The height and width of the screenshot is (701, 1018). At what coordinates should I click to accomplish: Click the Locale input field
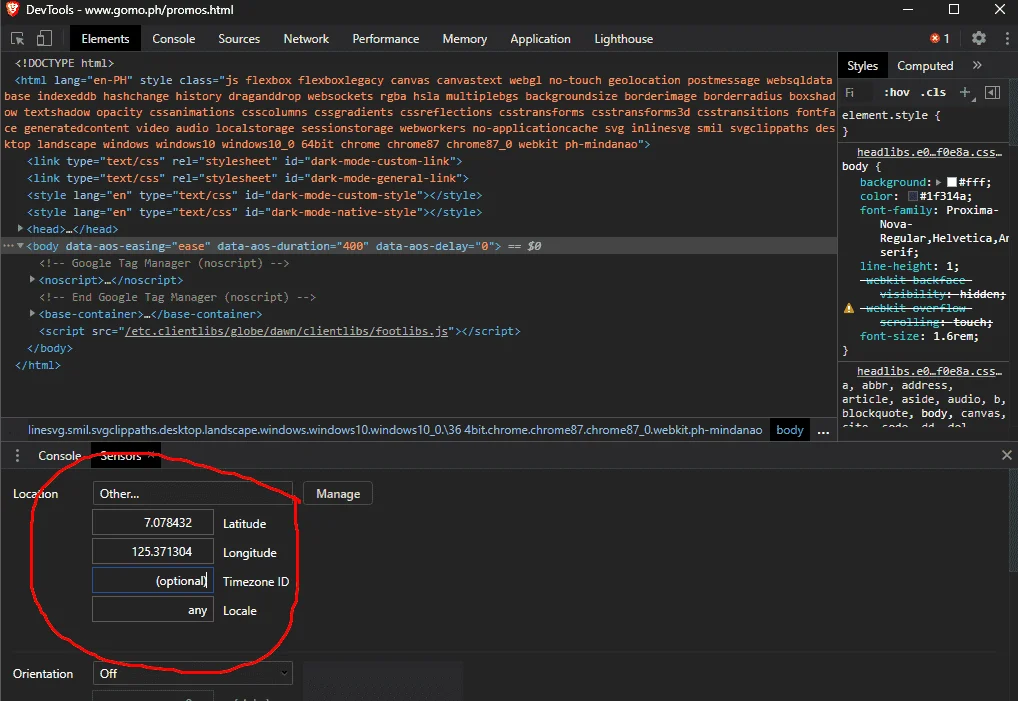click(153, 610)
